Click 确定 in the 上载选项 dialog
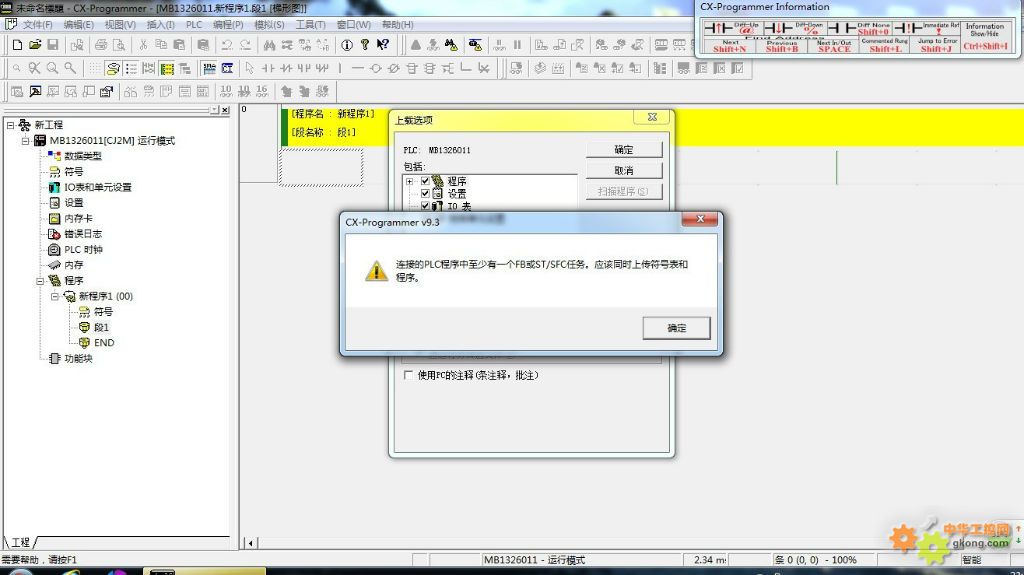1024x575 pixels. 624,150
